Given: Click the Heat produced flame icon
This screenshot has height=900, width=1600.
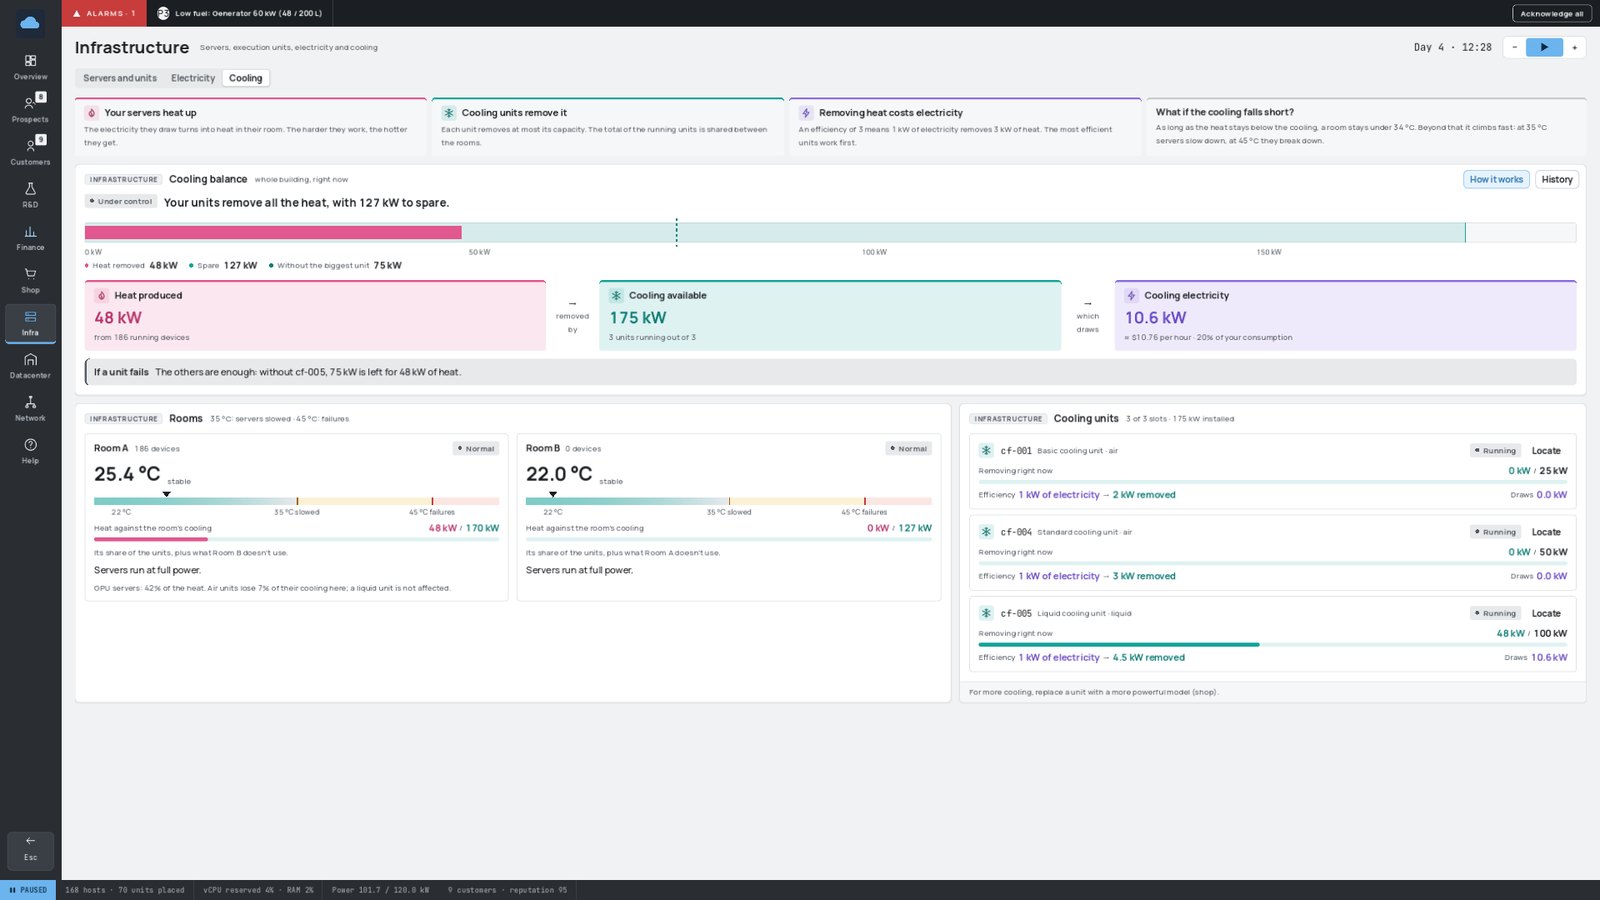Looking at the screenshot, I should point(101,295).
